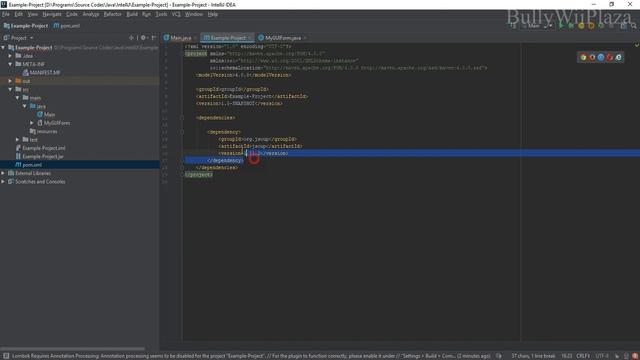
Task: Switch to the Main.java editor tab
Action: coord(180,38)
